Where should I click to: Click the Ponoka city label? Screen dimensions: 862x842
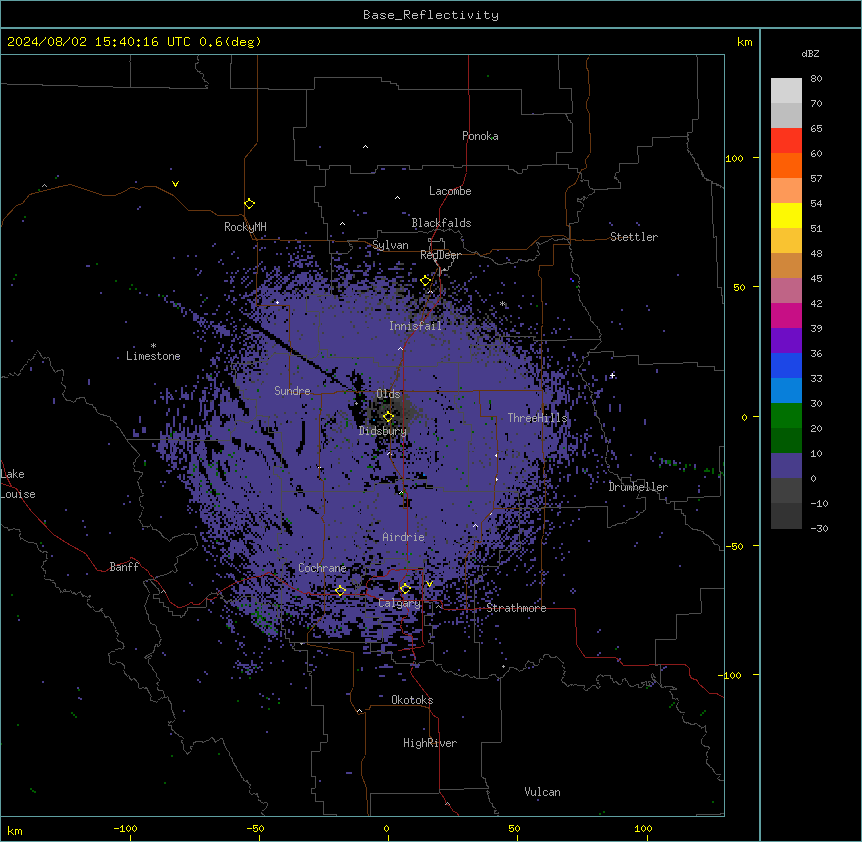[x=480, y=136]
